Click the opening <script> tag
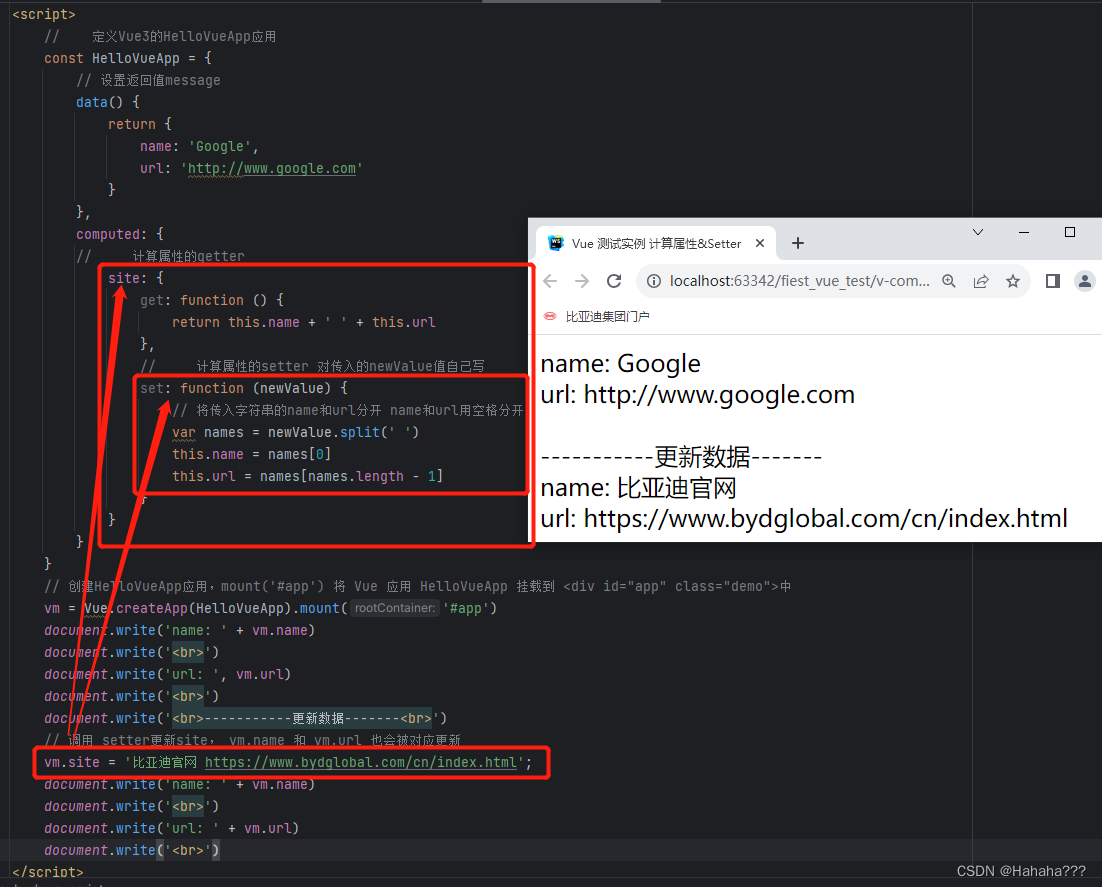1102x887 pixels. coord(44,14)
